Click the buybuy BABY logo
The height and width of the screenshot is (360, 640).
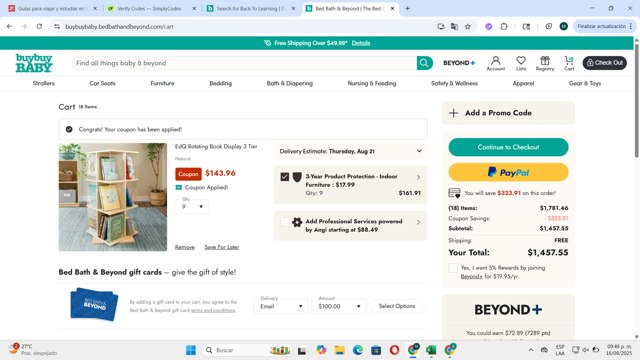coord(34,63)
